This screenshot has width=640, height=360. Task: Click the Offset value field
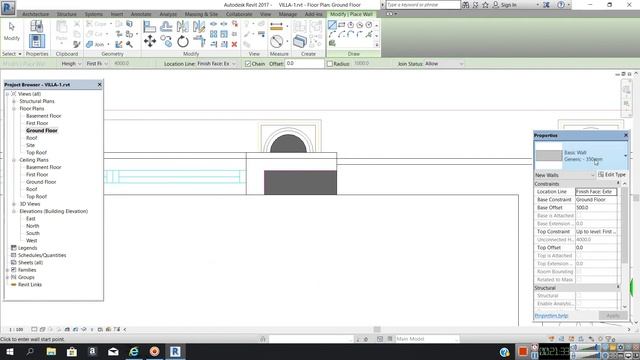click(304, 64)
